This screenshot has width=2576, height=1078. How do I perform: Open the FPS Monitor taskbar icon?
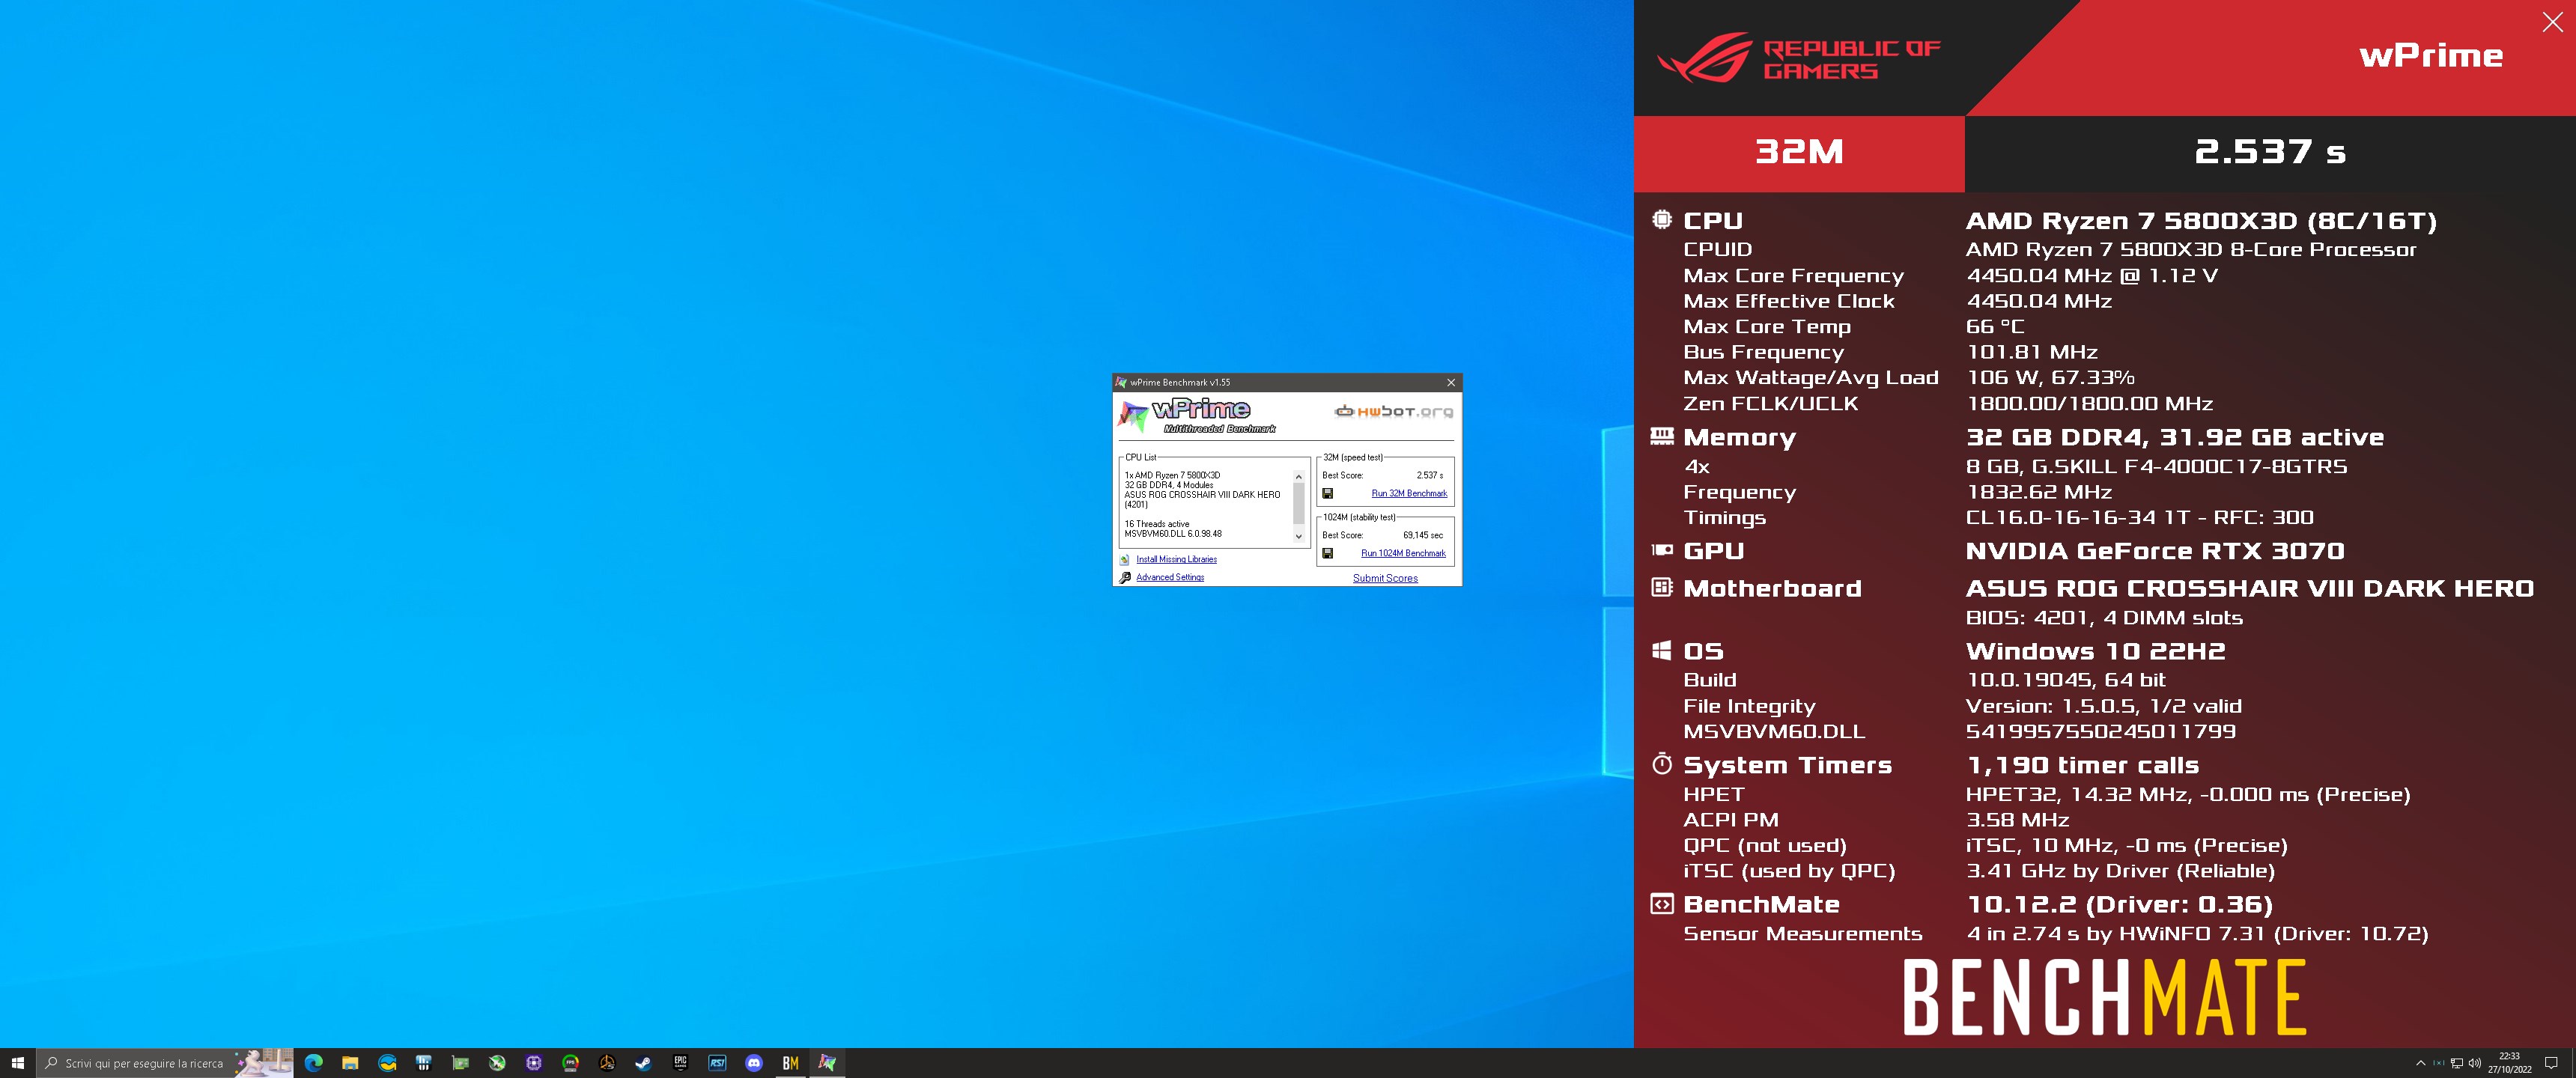[570, 1063]
